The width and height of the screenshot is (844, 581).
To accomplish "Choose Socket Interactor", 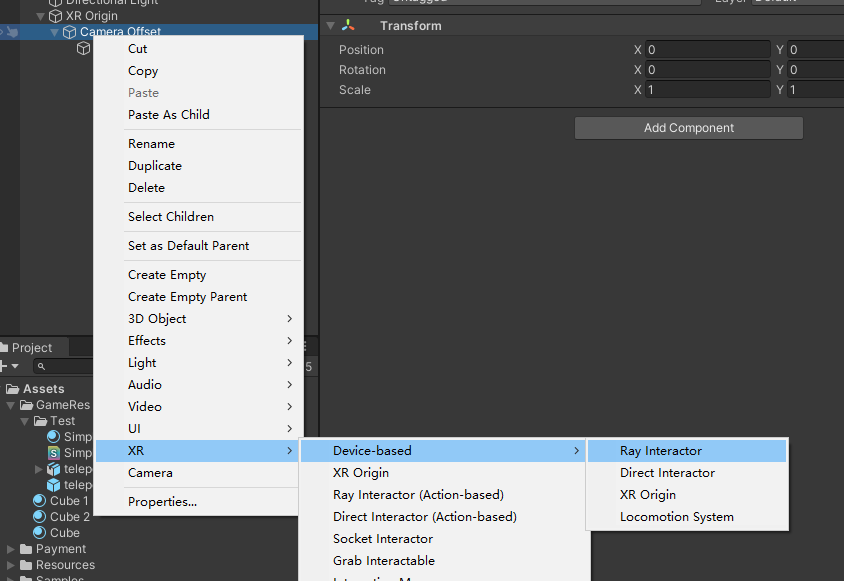I will pyautogui.click(x=443, y=539).
